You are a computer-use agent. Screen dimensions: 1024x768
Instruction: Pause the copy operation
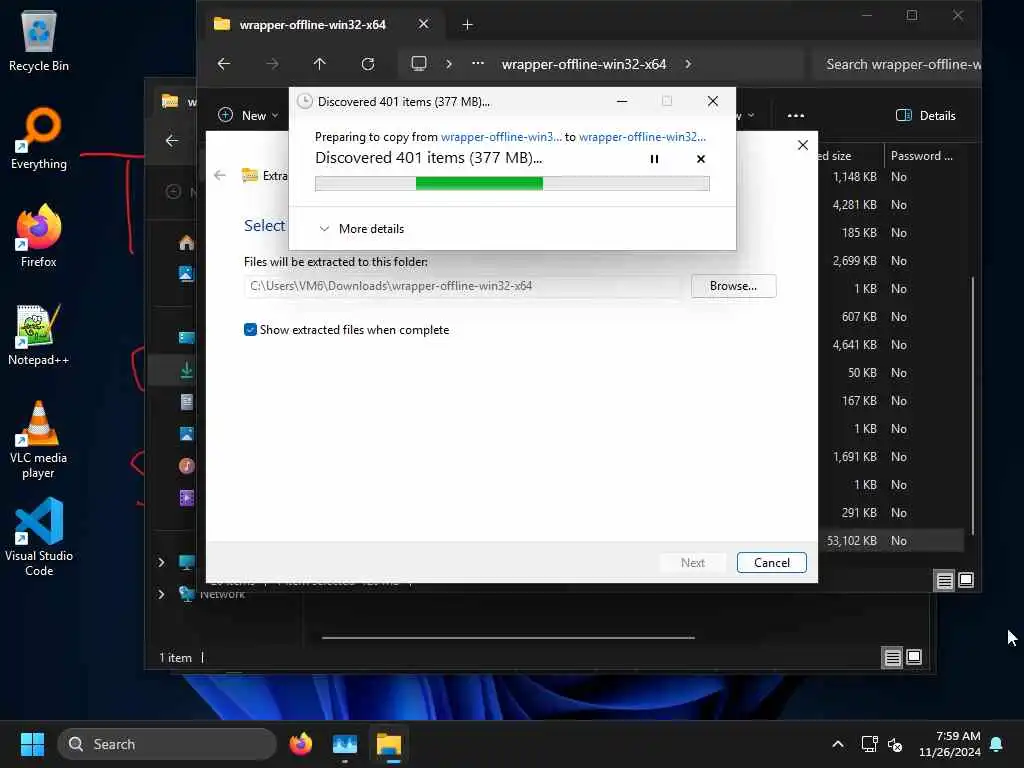point(654,159)
